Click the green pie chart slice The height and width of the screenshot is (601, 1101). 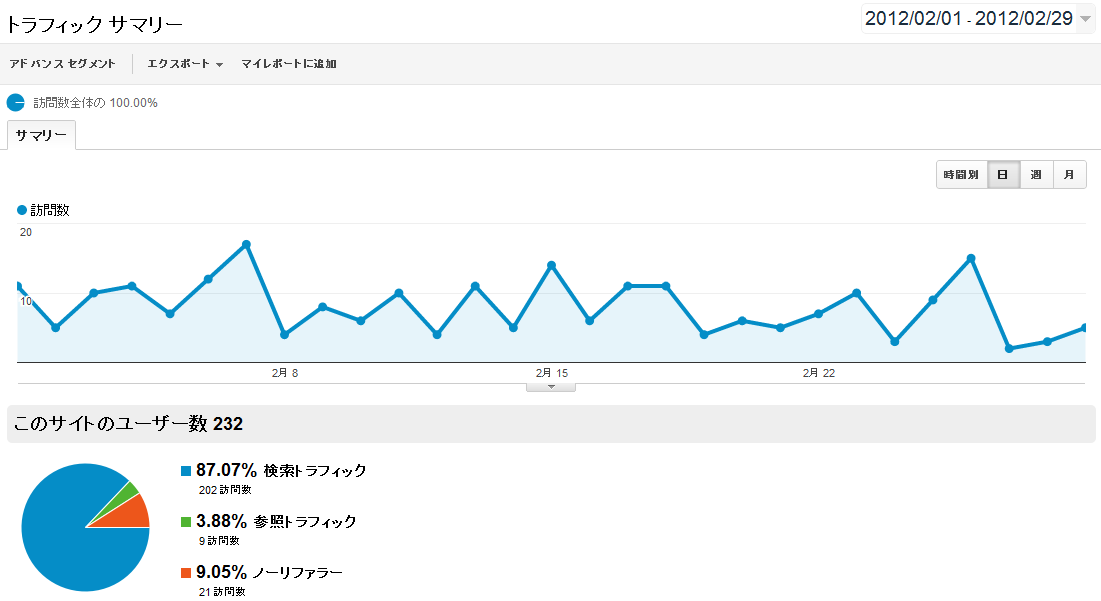[128, 491]
